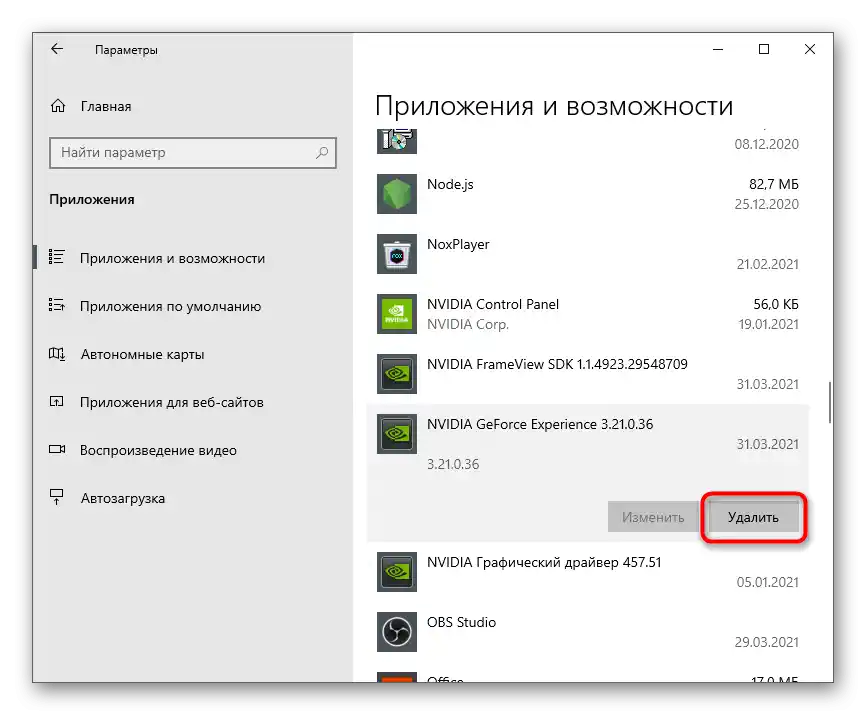Image resolution: width=866 pixels, height=715 pixels.
Task: Click the Параметры window title
Action: click(x=126, y=50)
